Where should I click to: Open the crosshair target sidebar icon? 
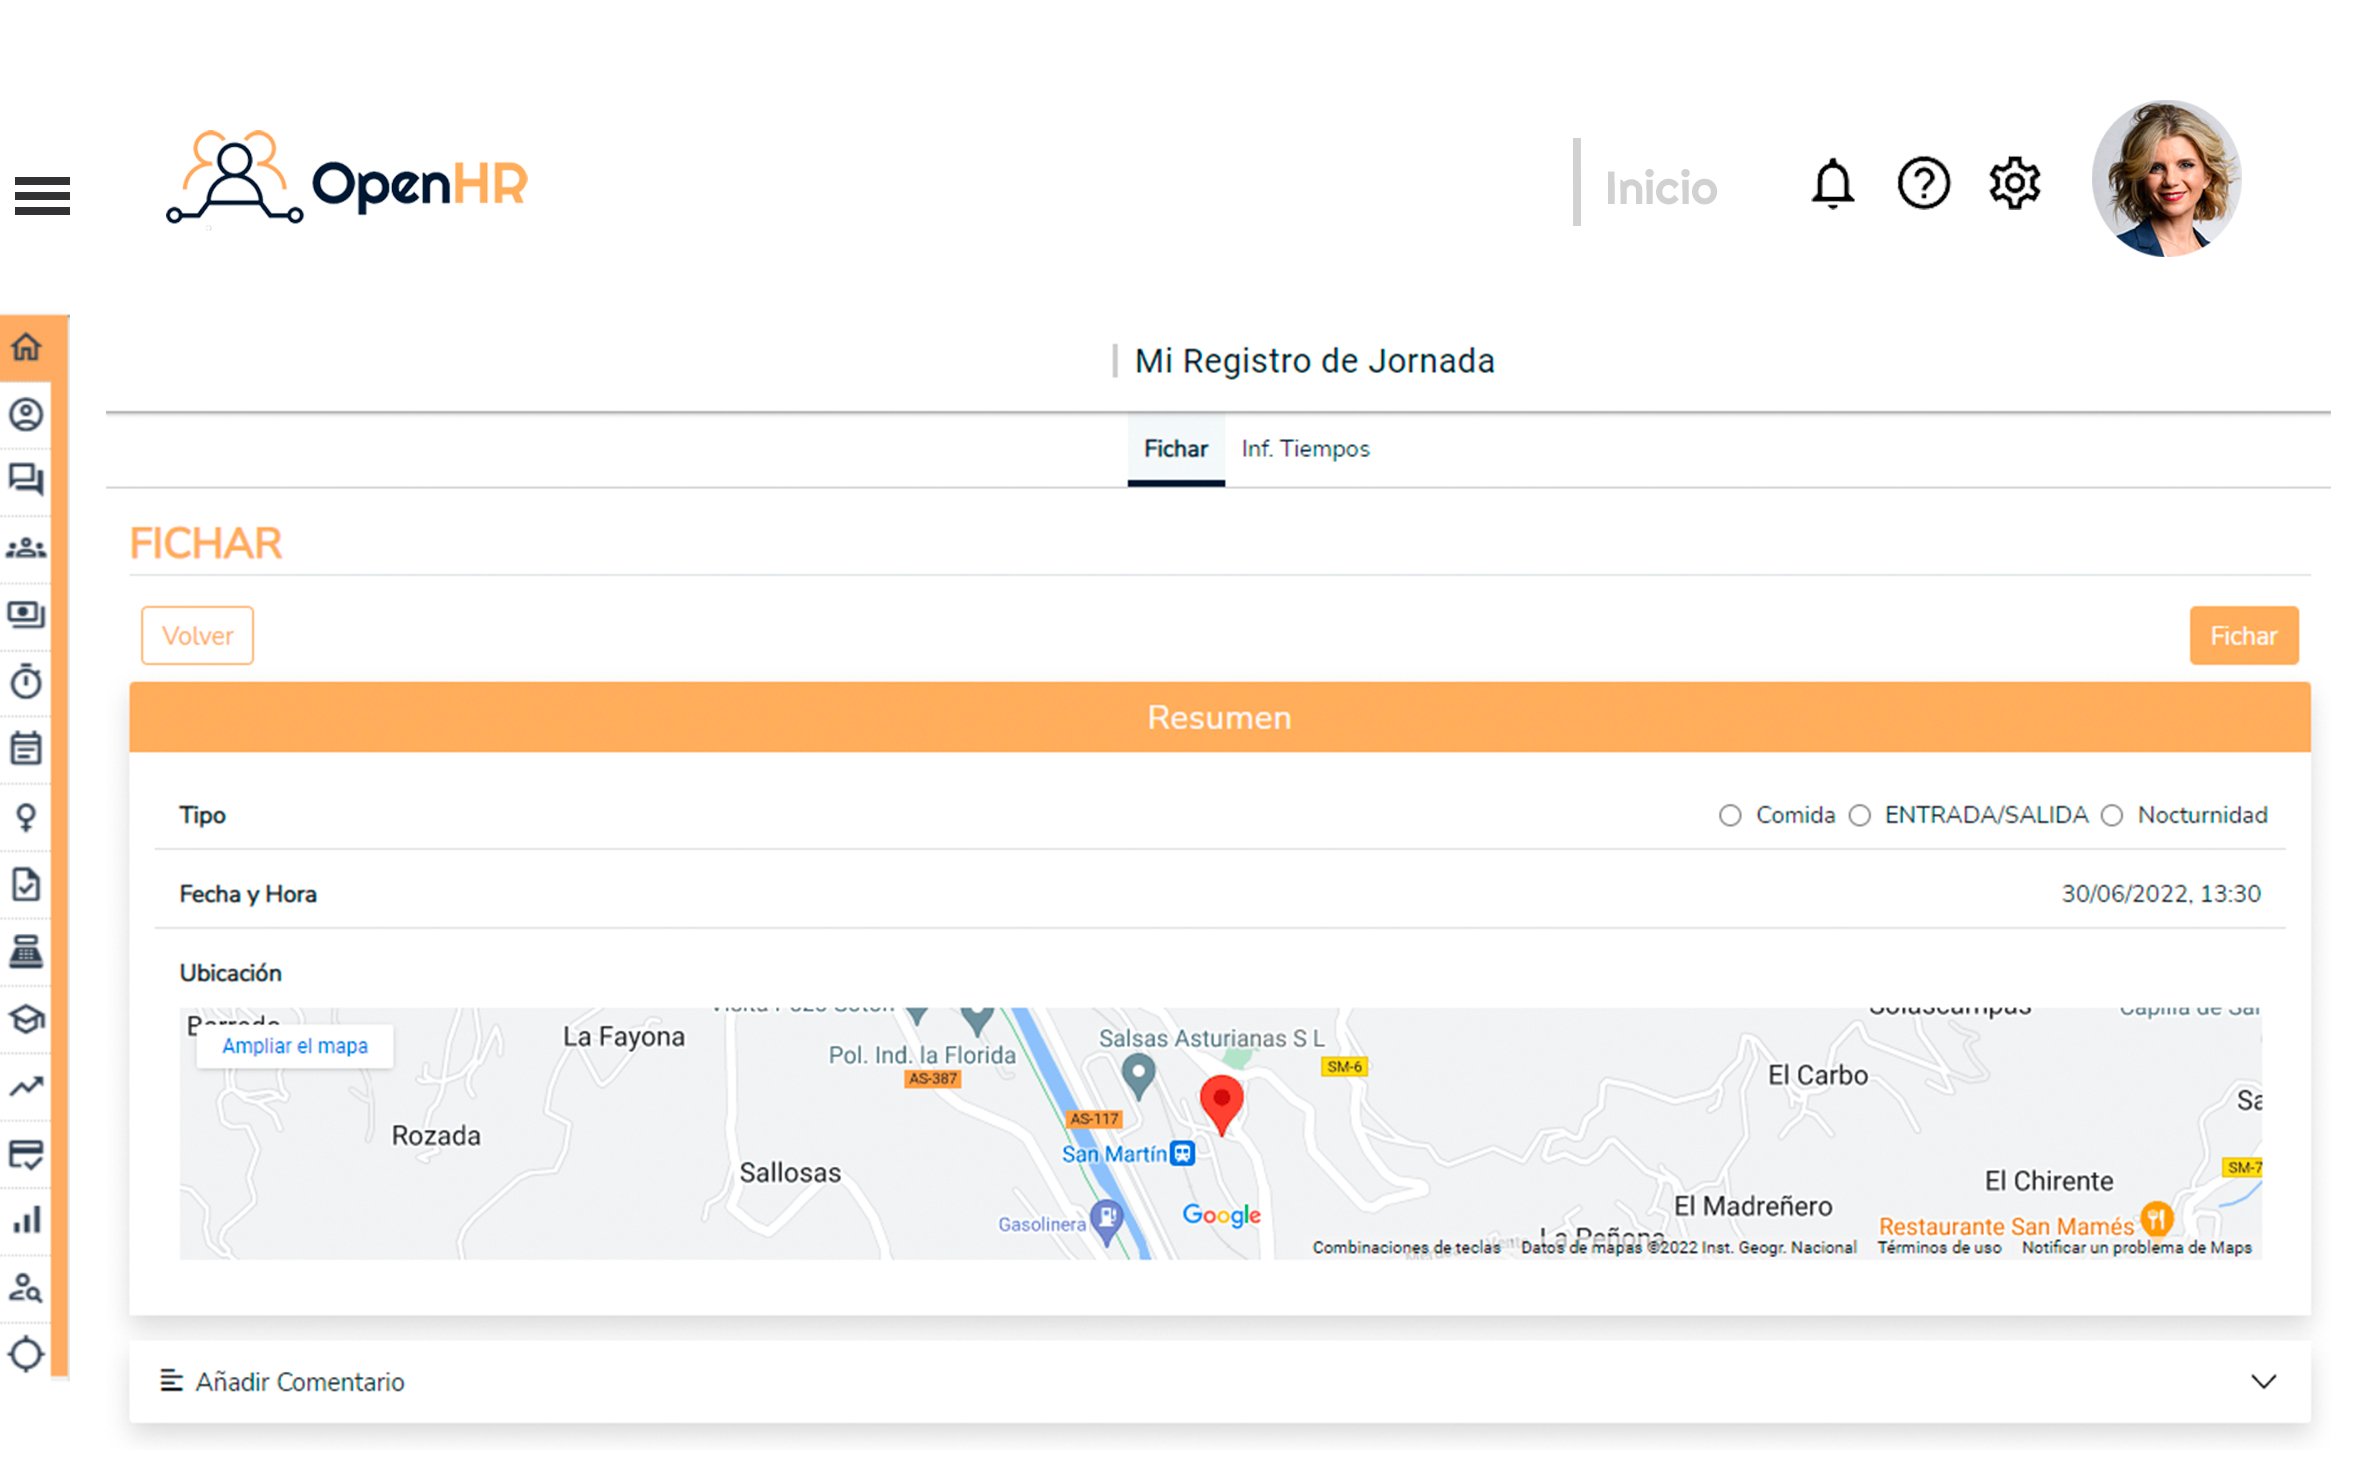pyautogui.click(x=26, y=1355)
